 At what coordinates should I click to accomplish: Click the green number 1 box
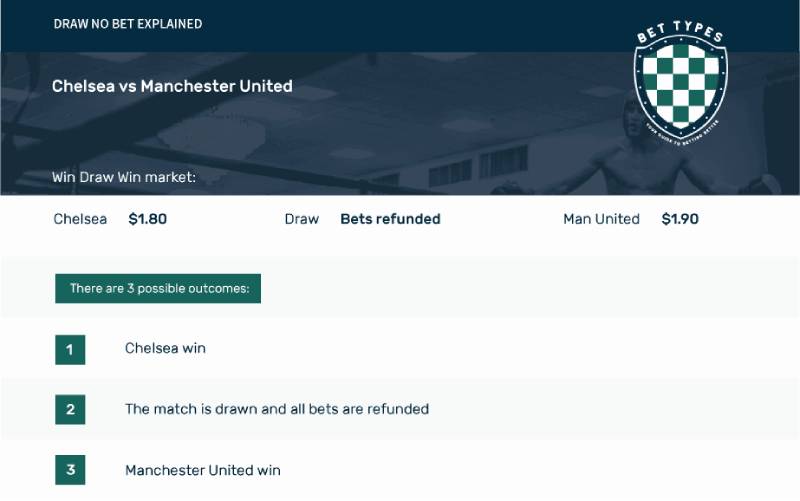click(x=70, y=349)
